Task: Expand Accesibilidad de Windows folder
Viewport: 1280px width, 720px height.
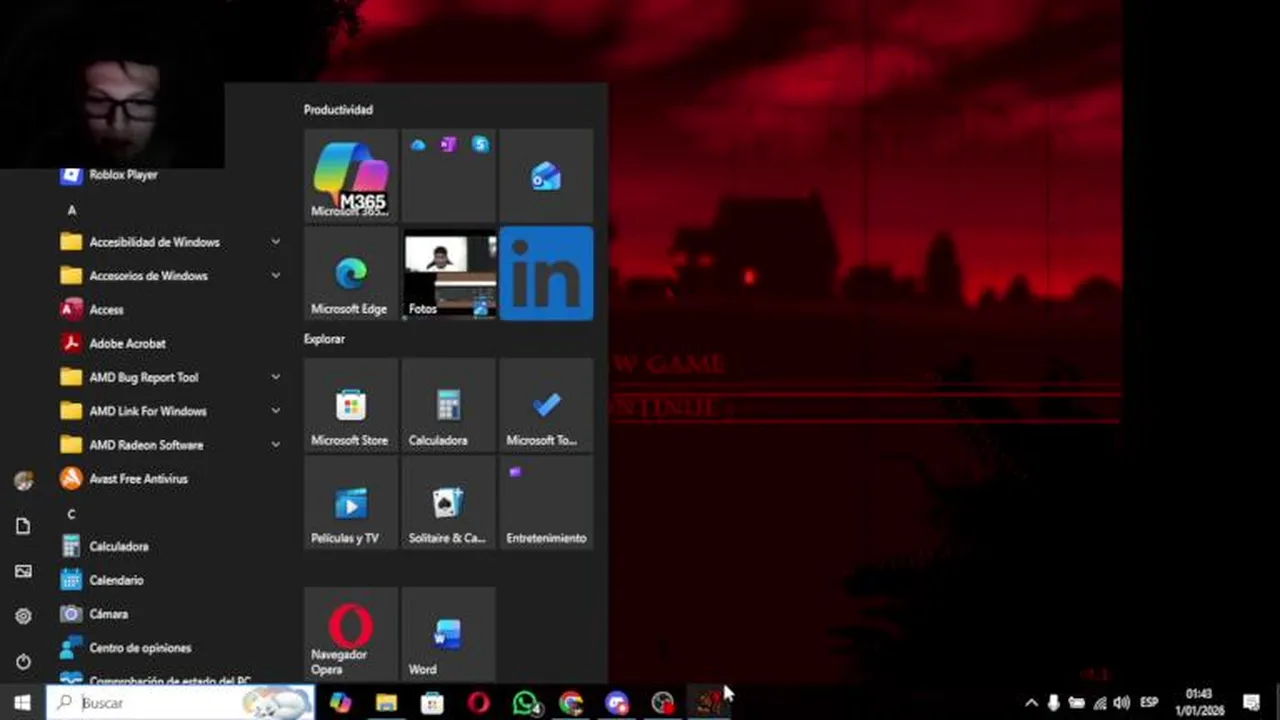Action: coord(170,242)
